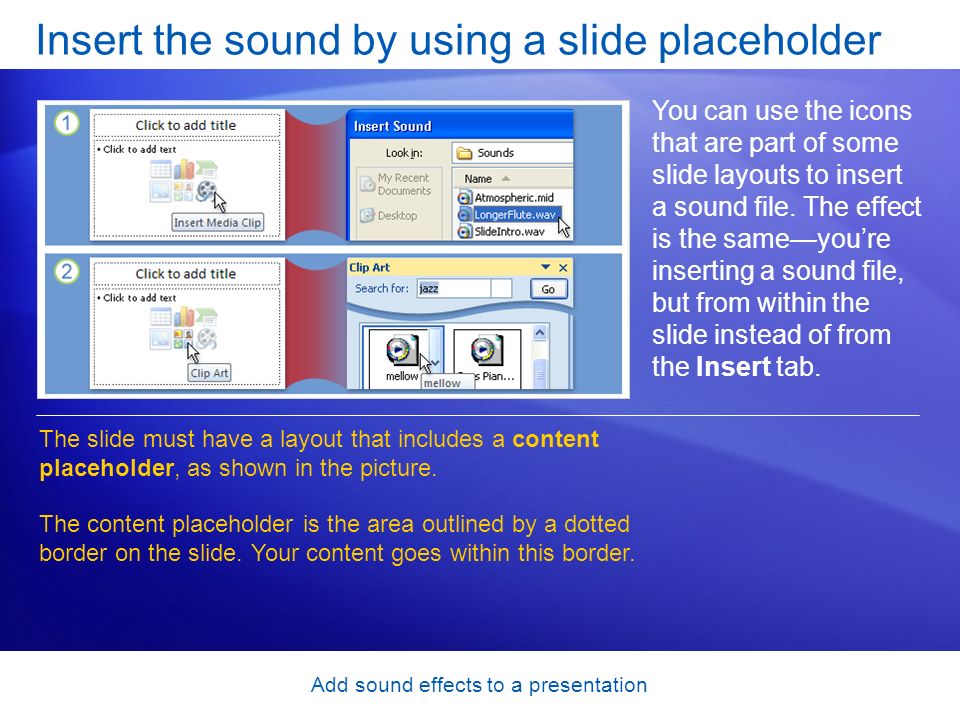Click Insert SmartArt icon in example slide 2

[x=207, y=317]
